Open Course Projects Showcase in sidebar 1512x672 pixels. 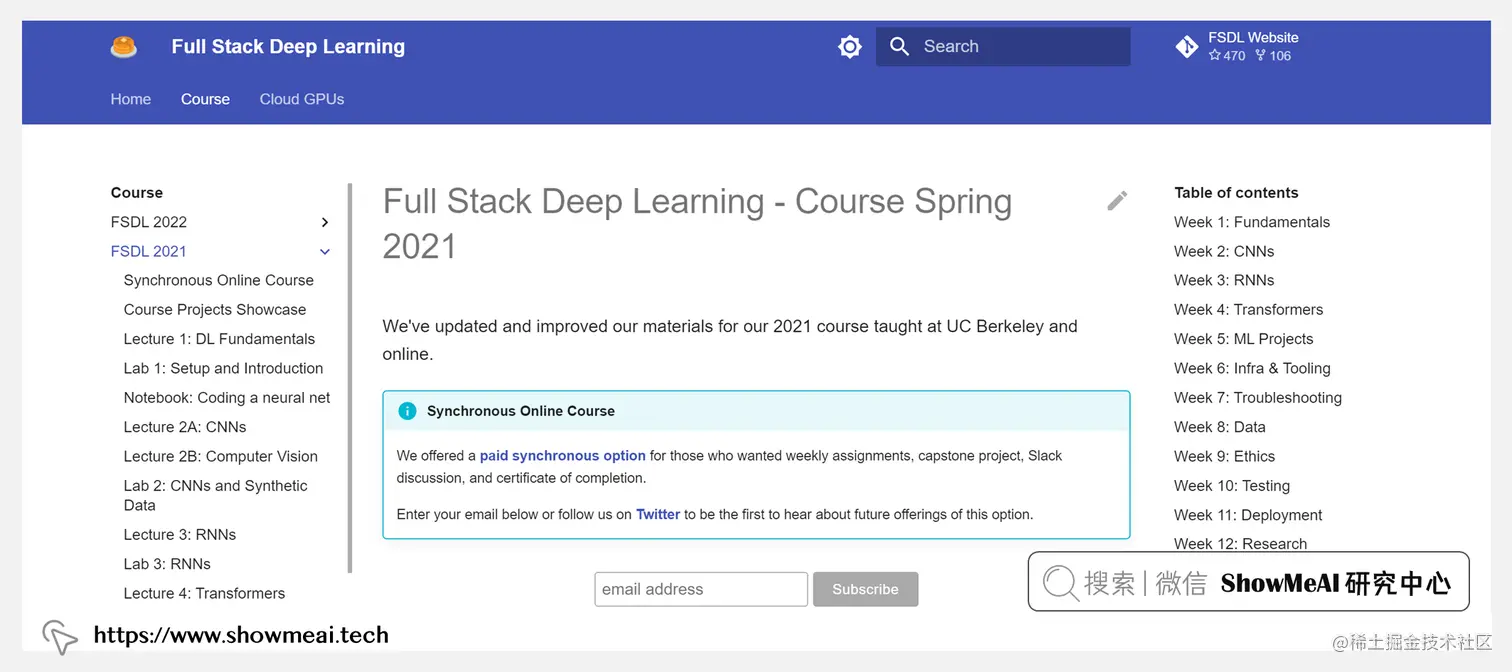point(214,309)
